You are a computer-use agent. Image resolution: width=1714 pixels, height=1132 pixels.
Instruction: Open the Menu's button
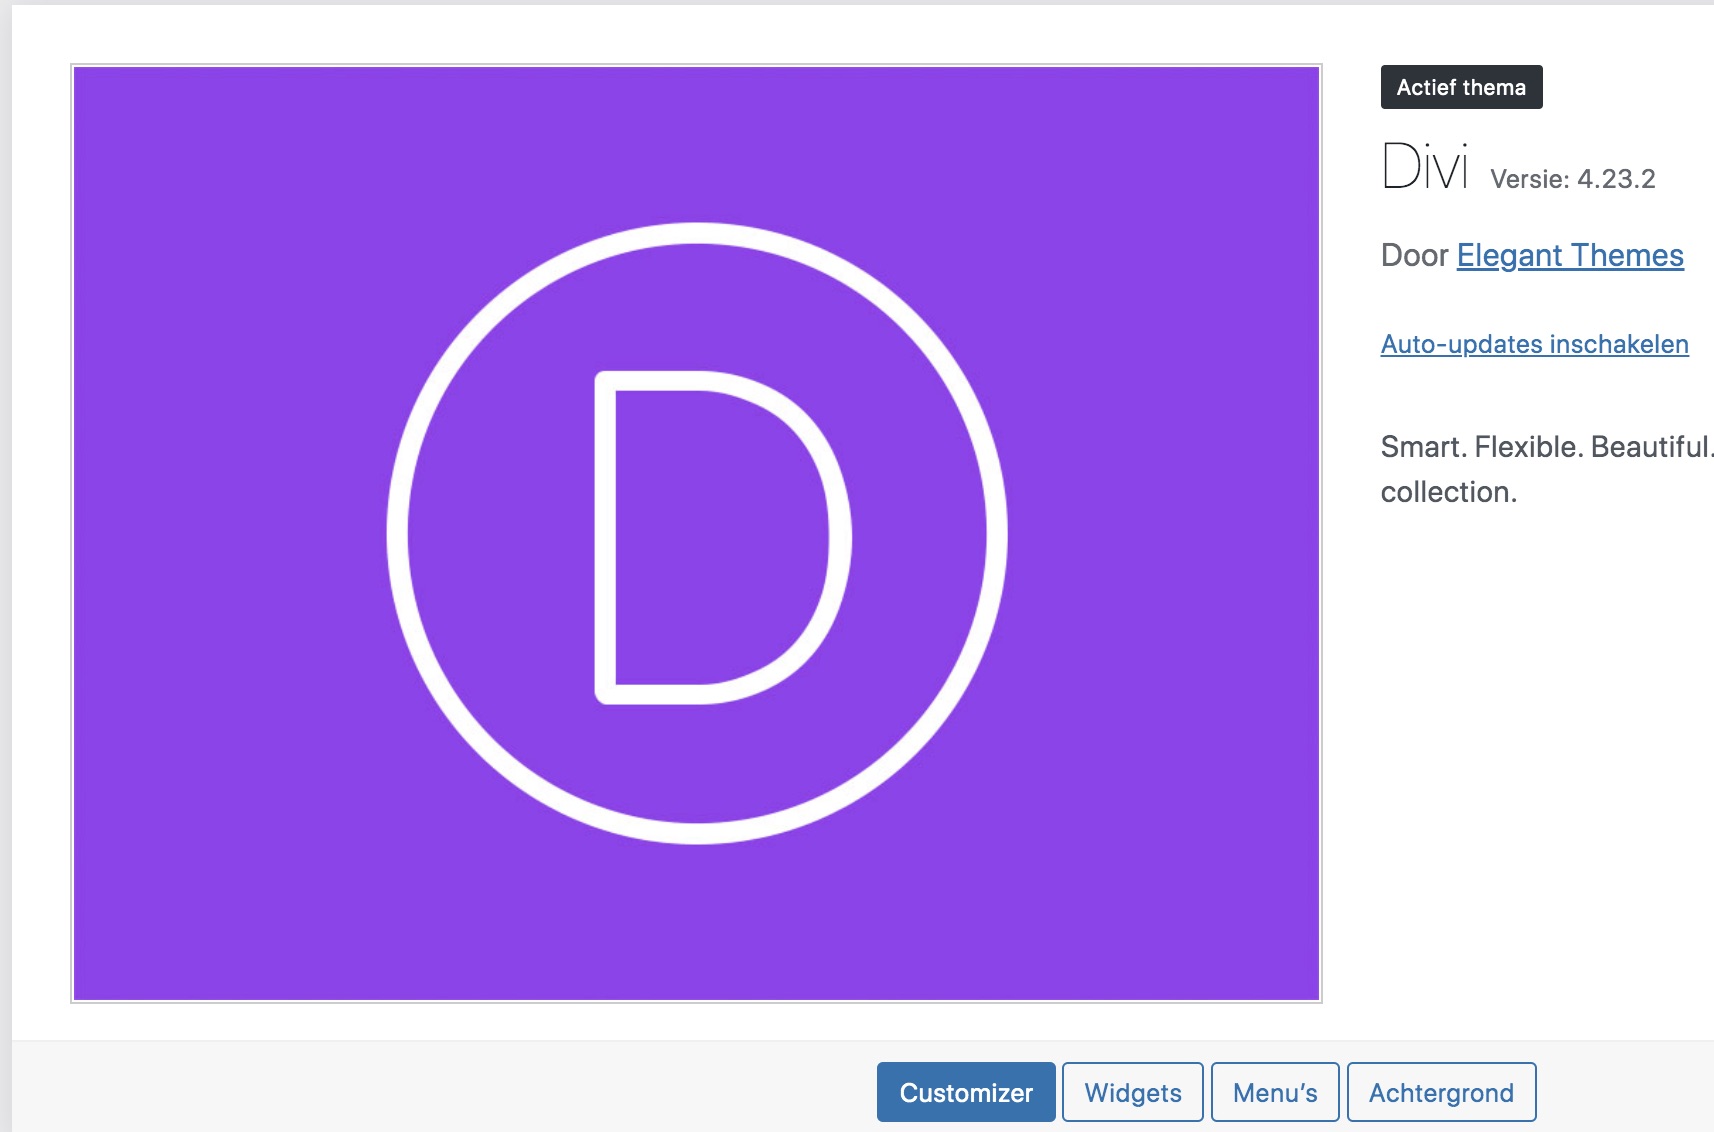tap(1275, 1092)
